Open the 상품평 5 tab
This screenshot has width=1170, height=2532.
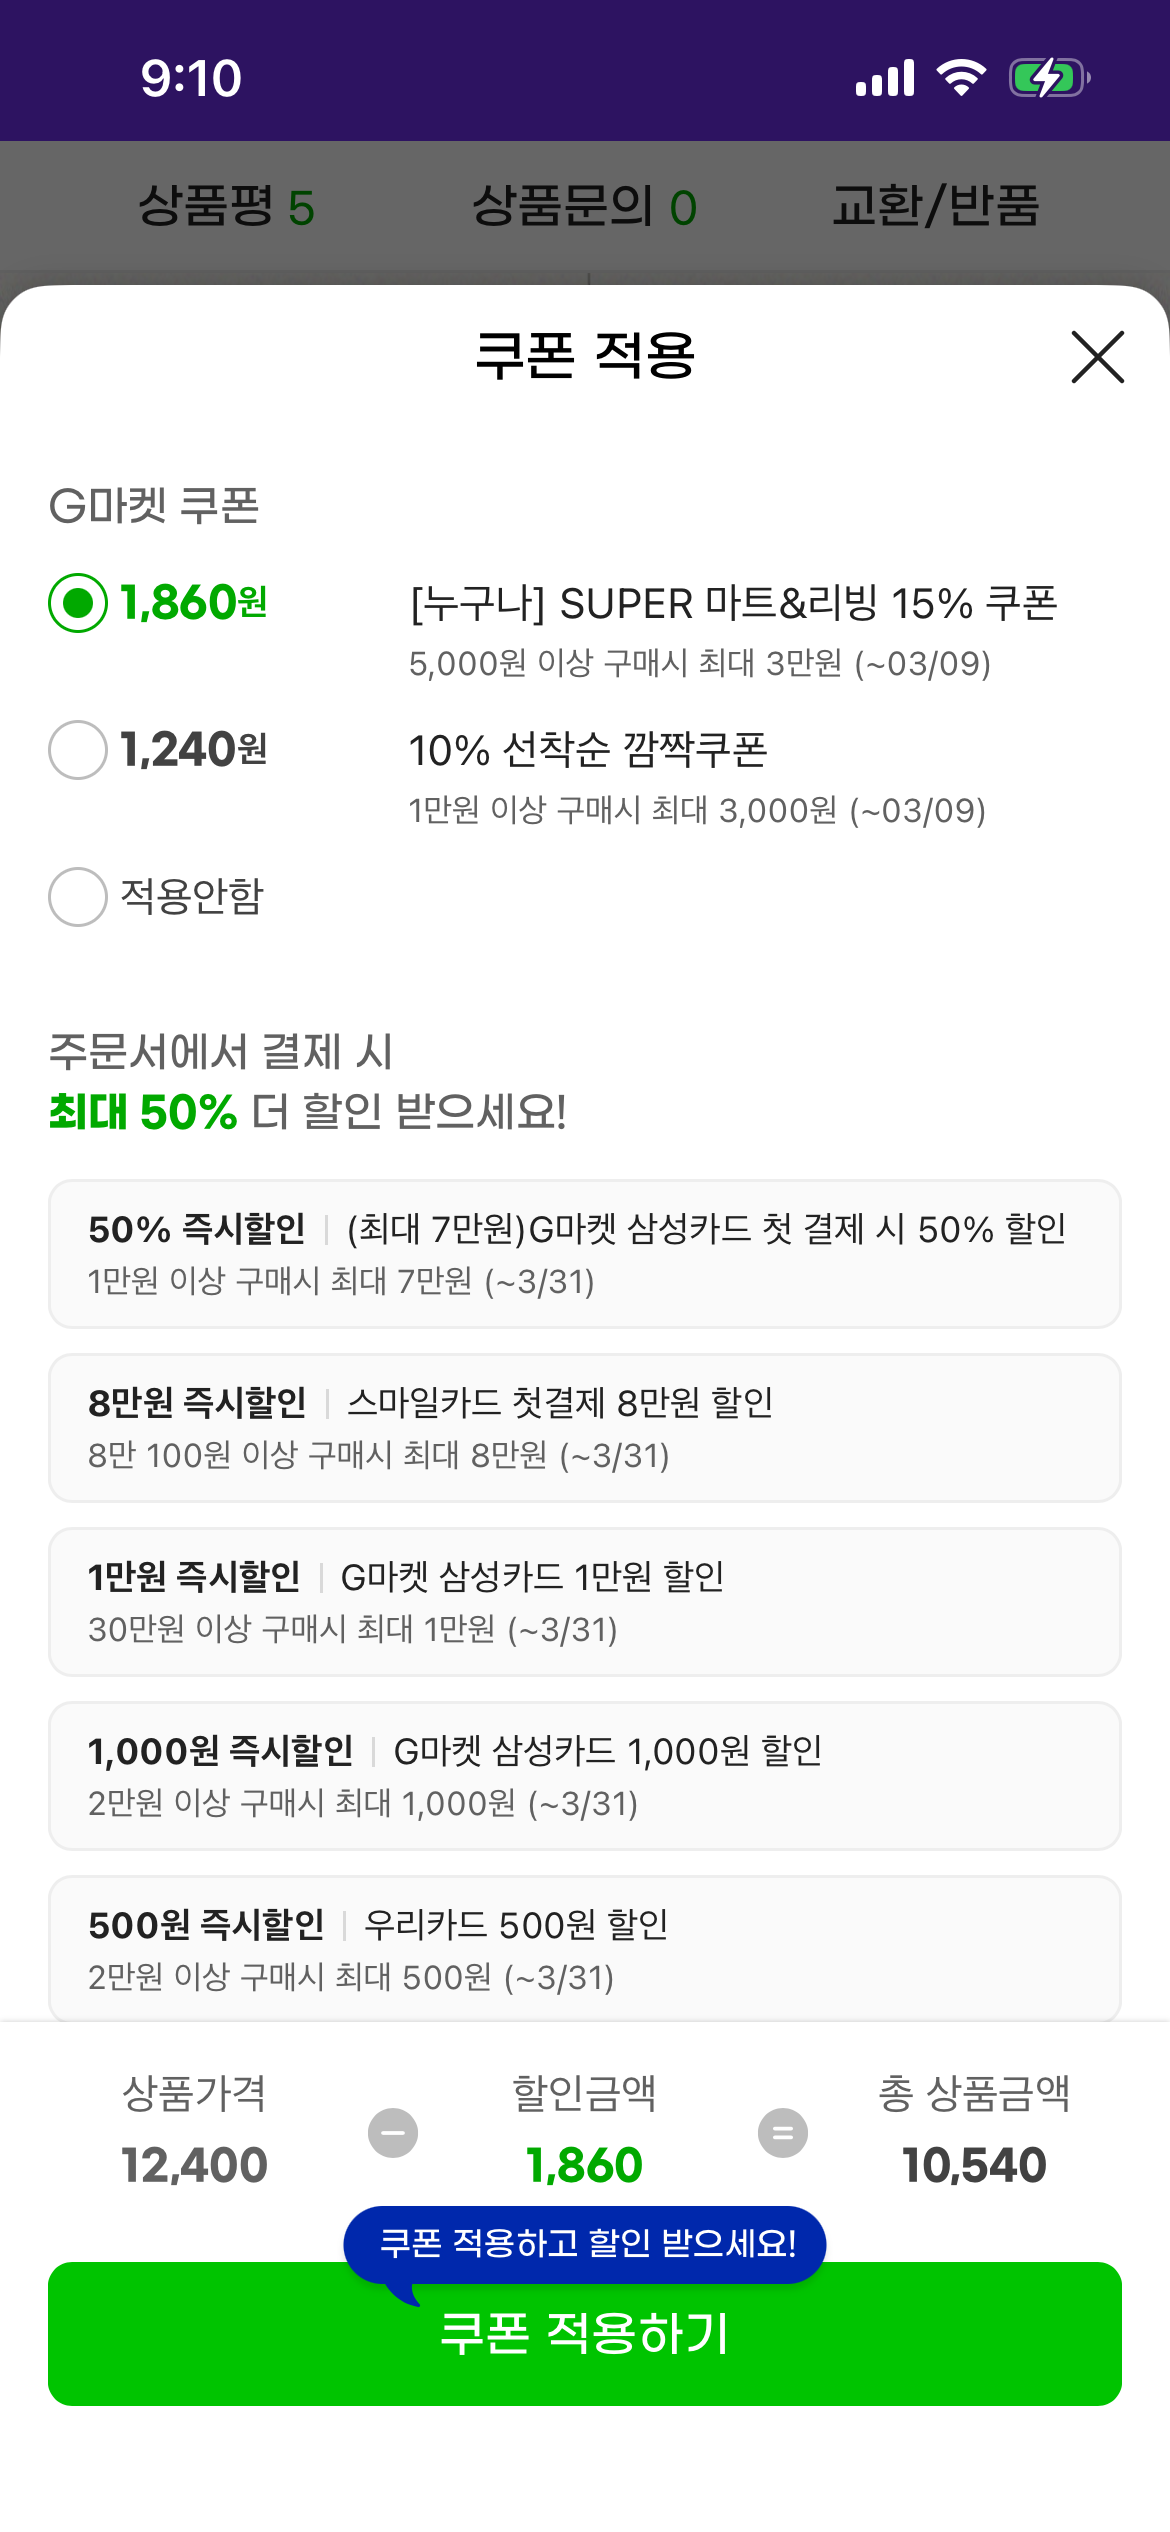226,207
